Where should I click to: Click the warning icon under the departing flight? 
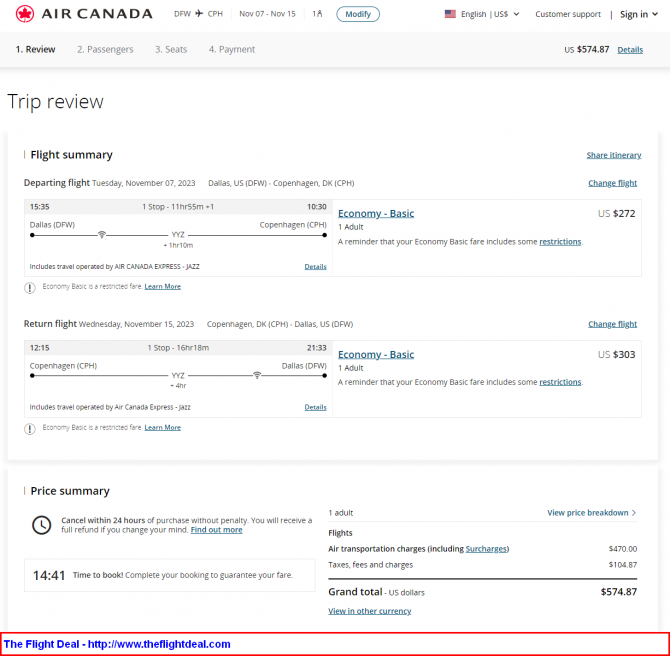29,288
